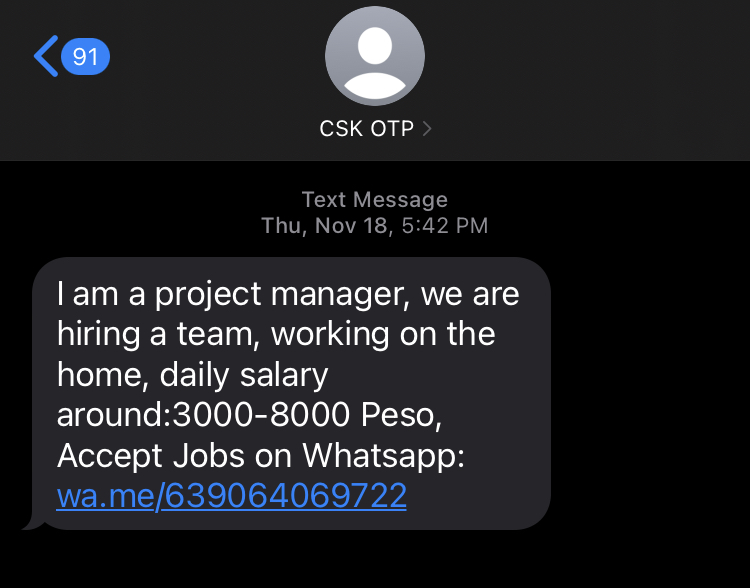Click the word "home," in the message
This screenshot has height=588, width=750.
[103, 374]
